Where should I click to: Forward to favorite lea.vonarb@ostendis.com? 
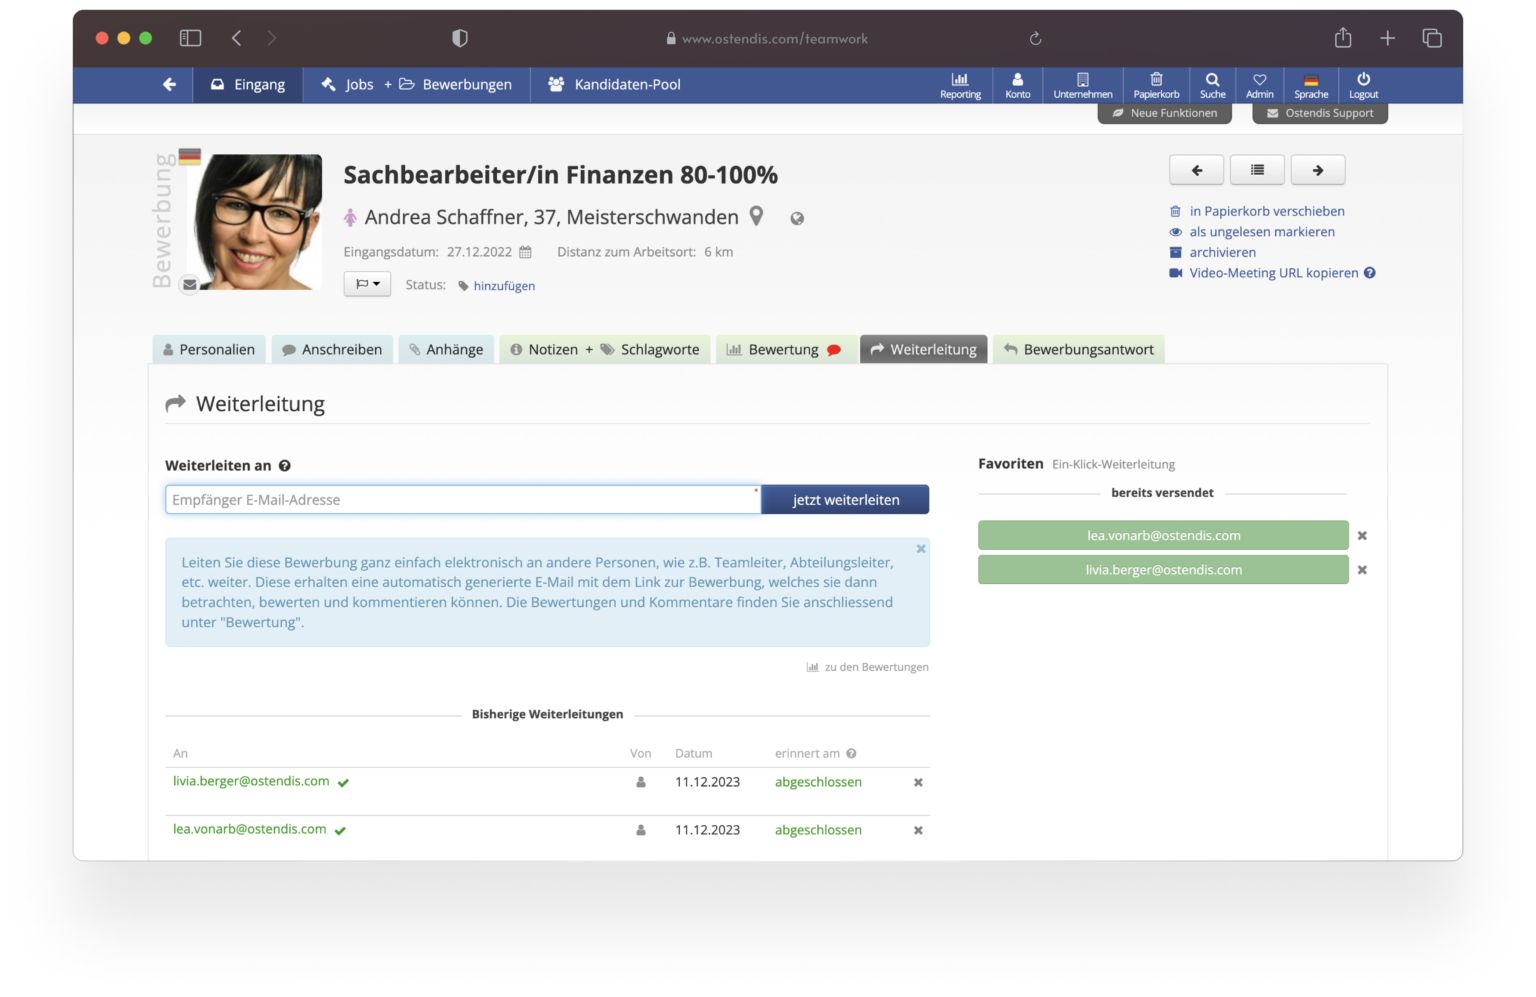pyautogui.click(x=1163, y=535)
